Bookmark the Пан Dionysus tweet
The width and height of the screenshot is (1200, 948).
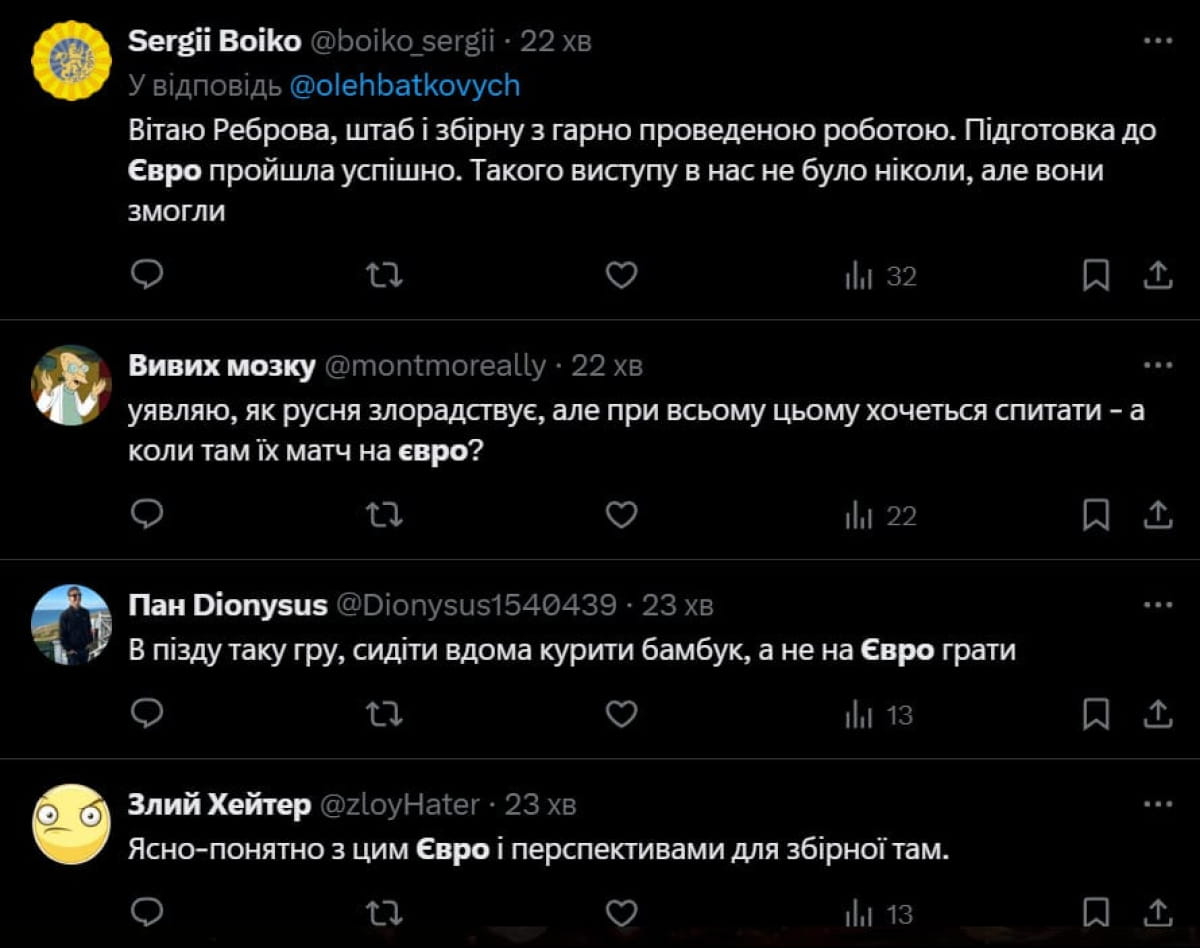pyautogui.click(x=1096, y=714)
